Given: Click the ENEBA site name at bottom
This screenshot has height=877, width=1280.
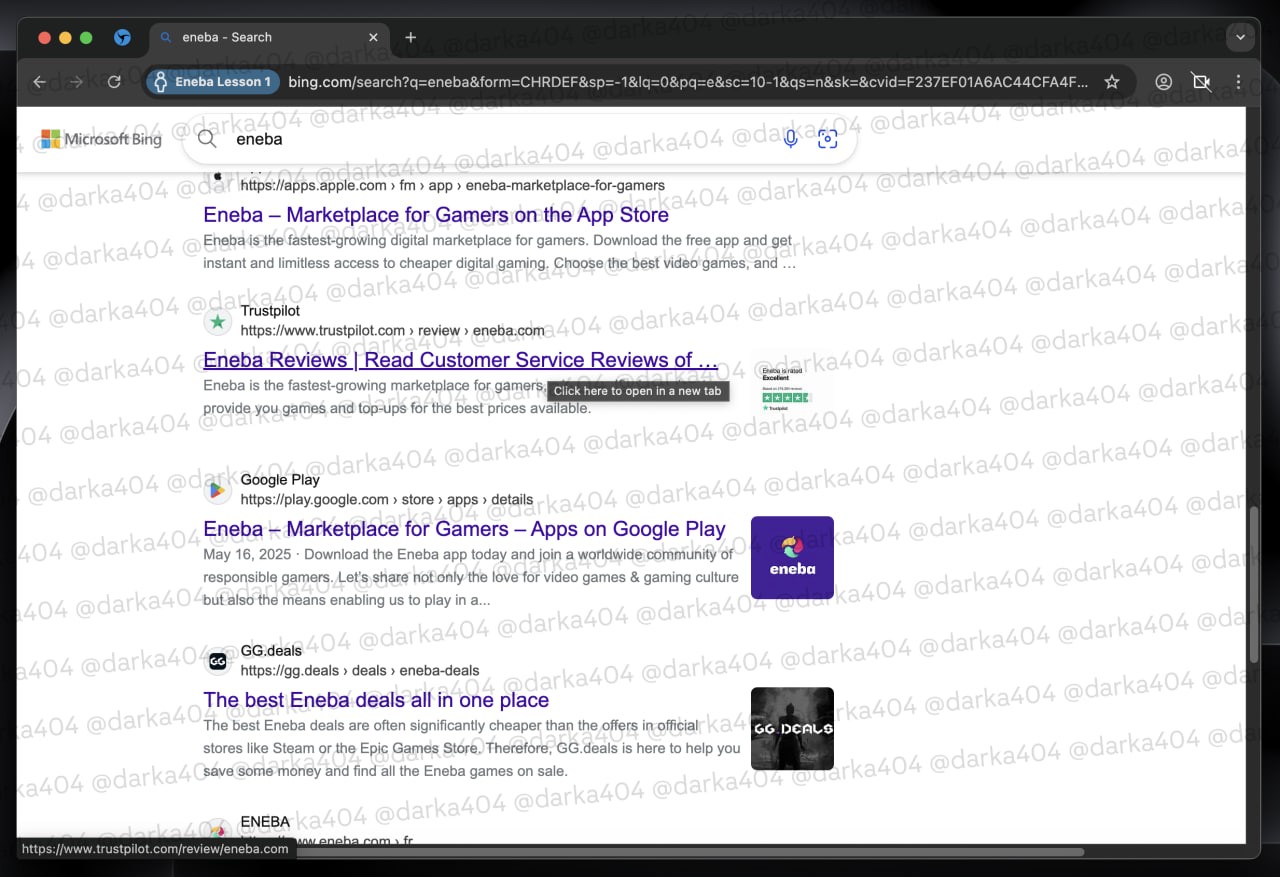Looking at the screenshot, I should [x=265, y=822].
